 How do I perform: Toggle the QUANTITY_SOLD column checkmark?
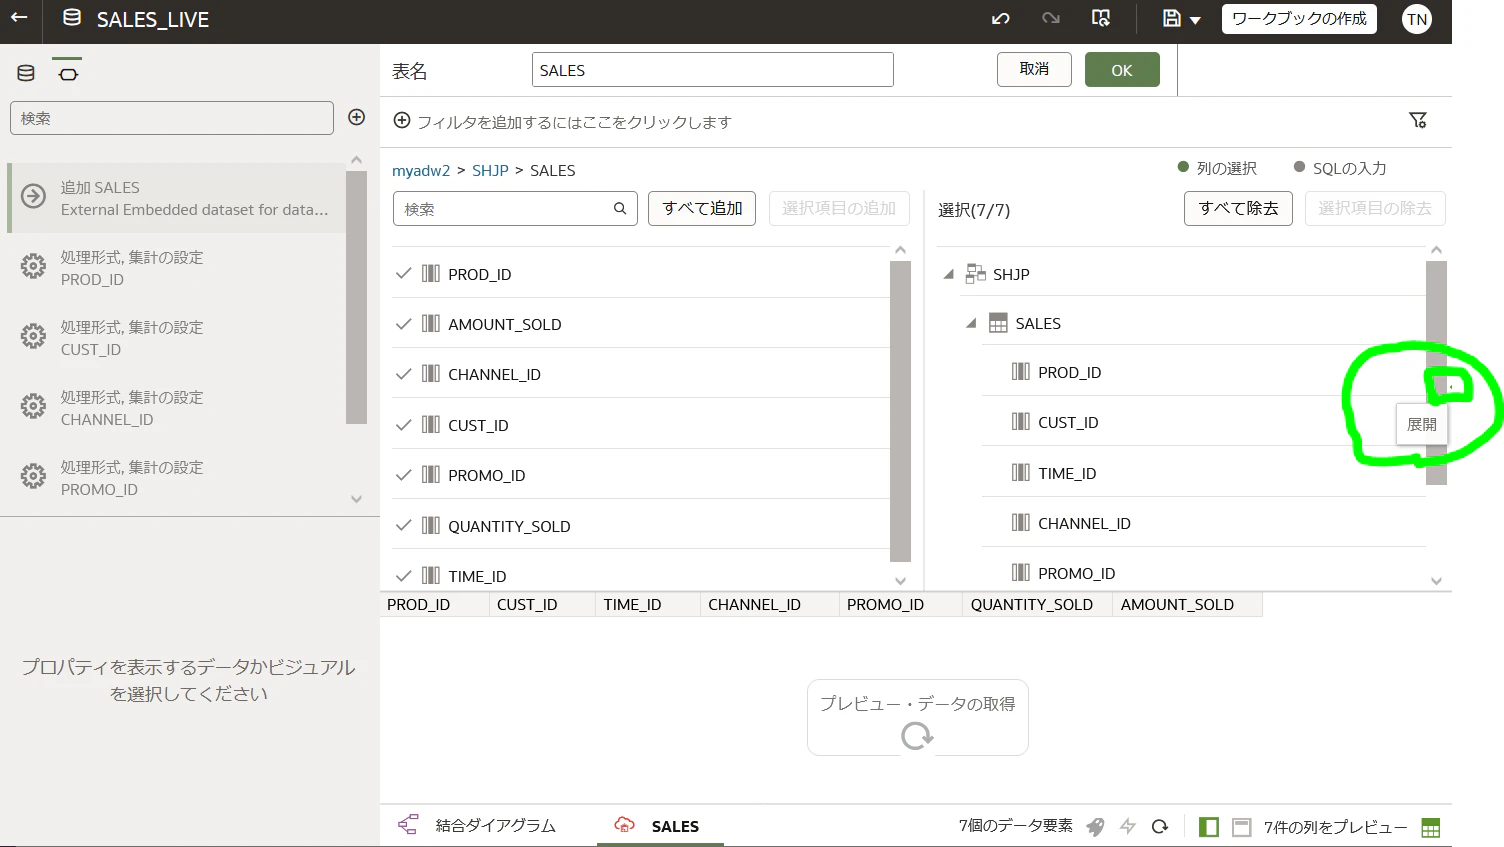(403, 525)
